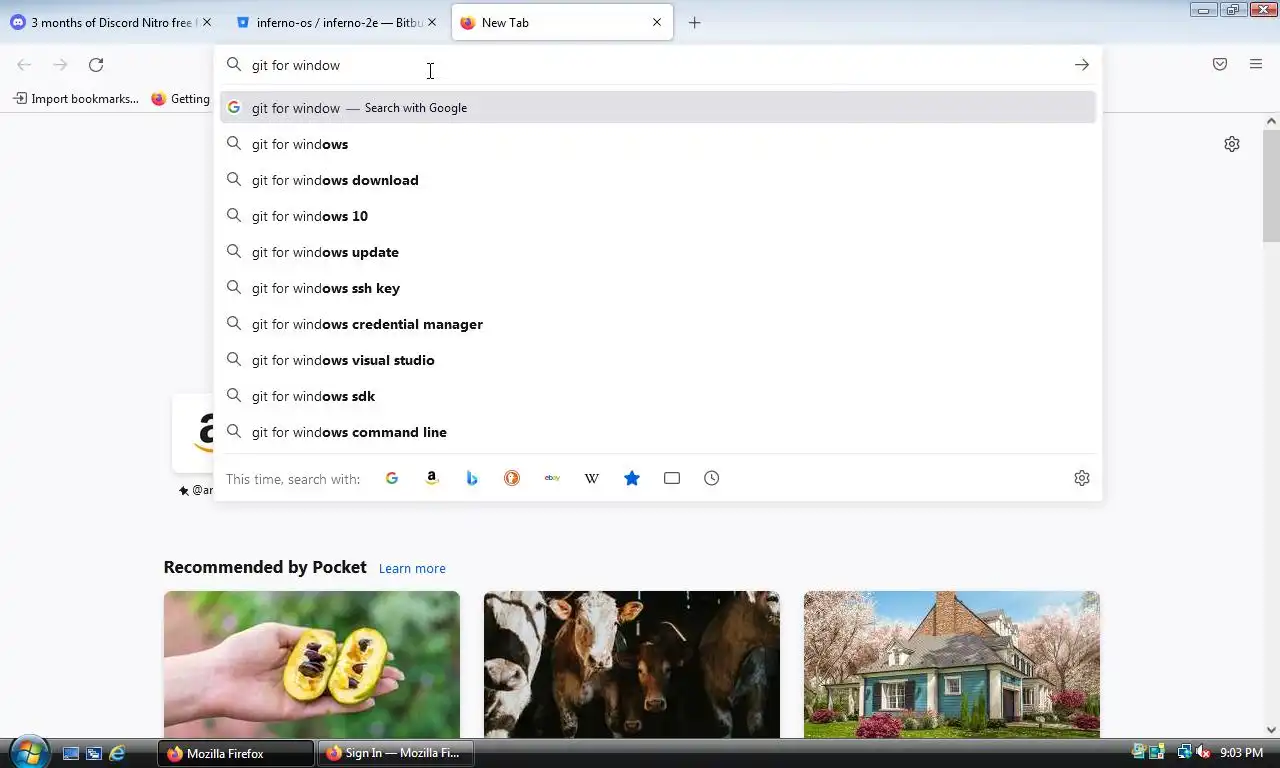Open Import bookmarks from bookmarks toolbar
The width and height of the screenshot is (1280, 768).
76,99
